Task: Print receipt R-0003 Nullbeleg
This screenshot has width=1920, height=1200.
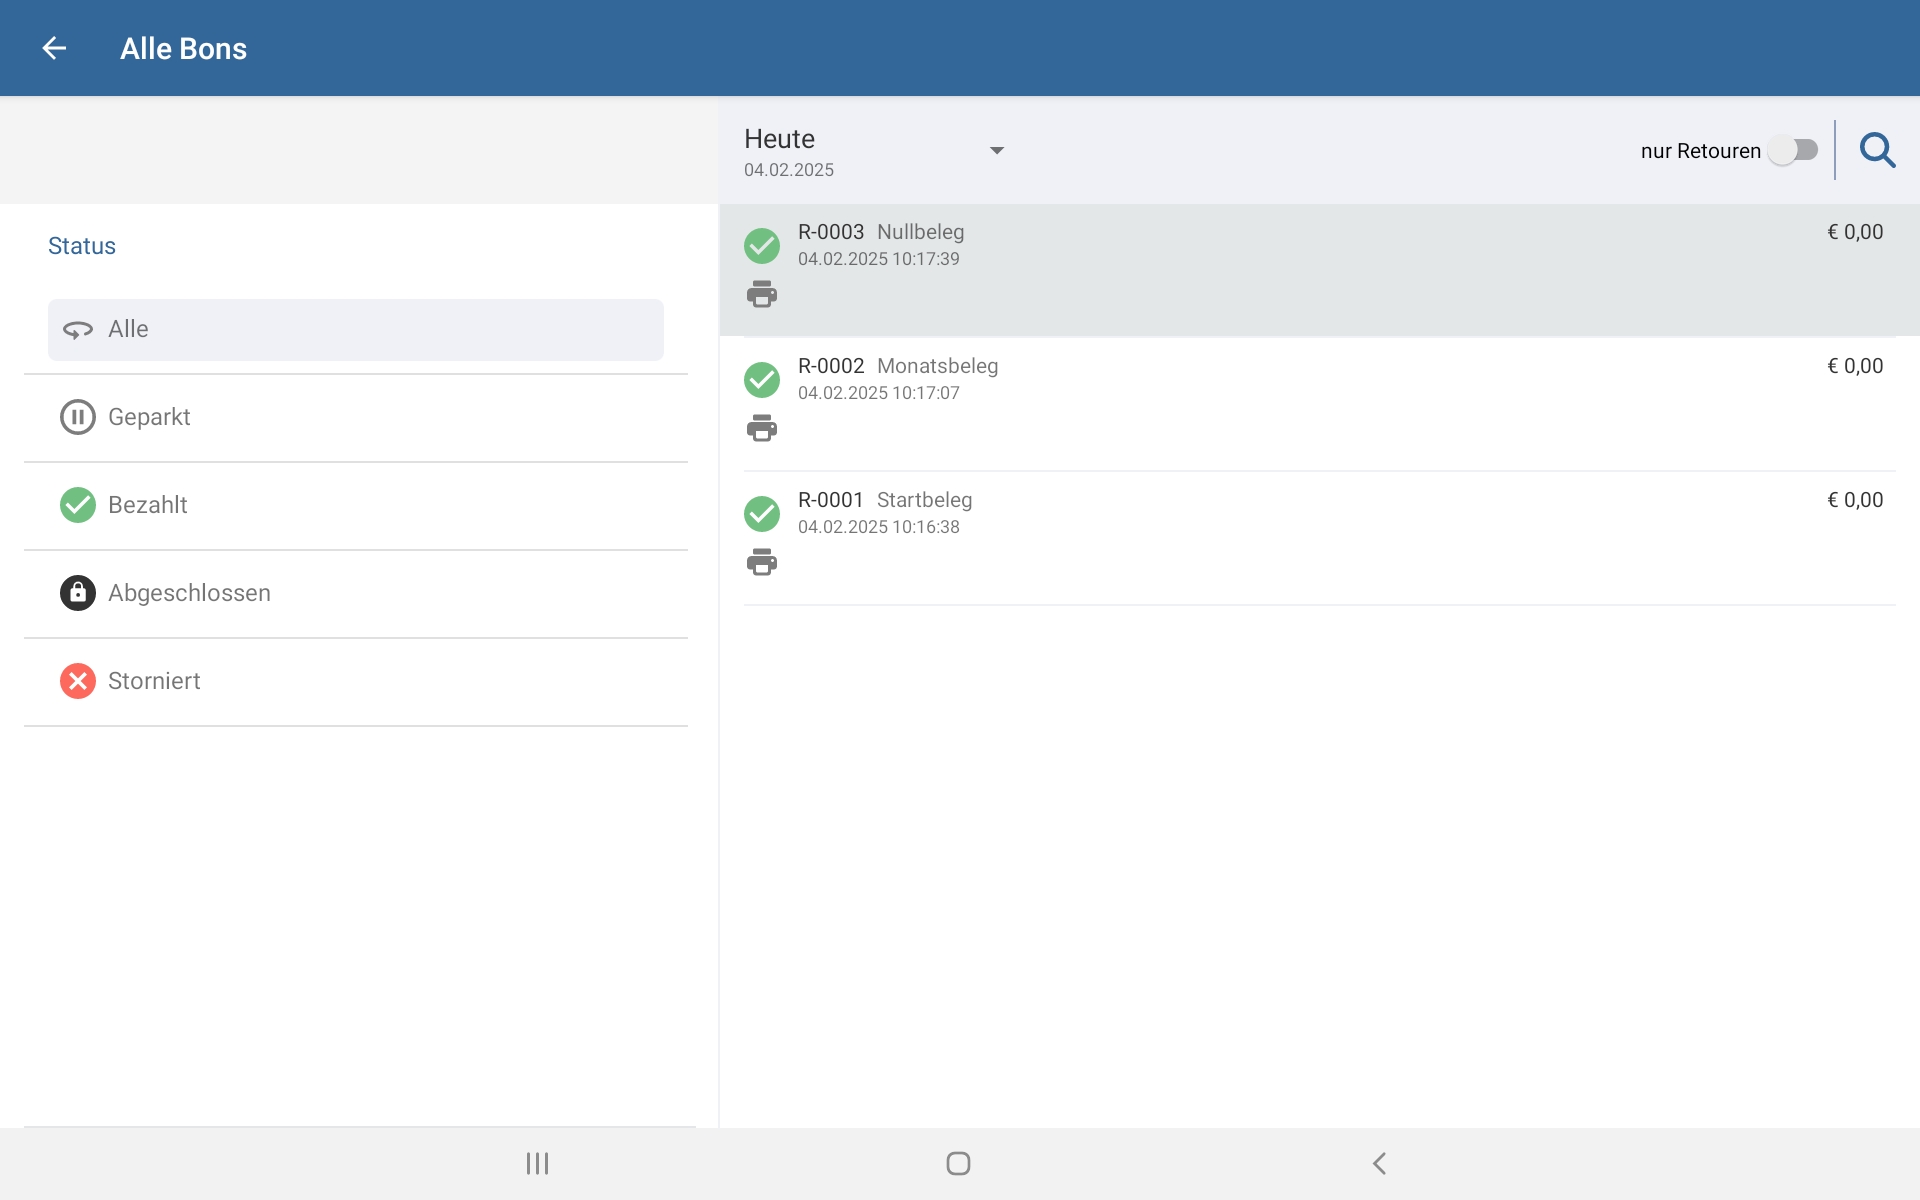Action: tap(762, 294)
